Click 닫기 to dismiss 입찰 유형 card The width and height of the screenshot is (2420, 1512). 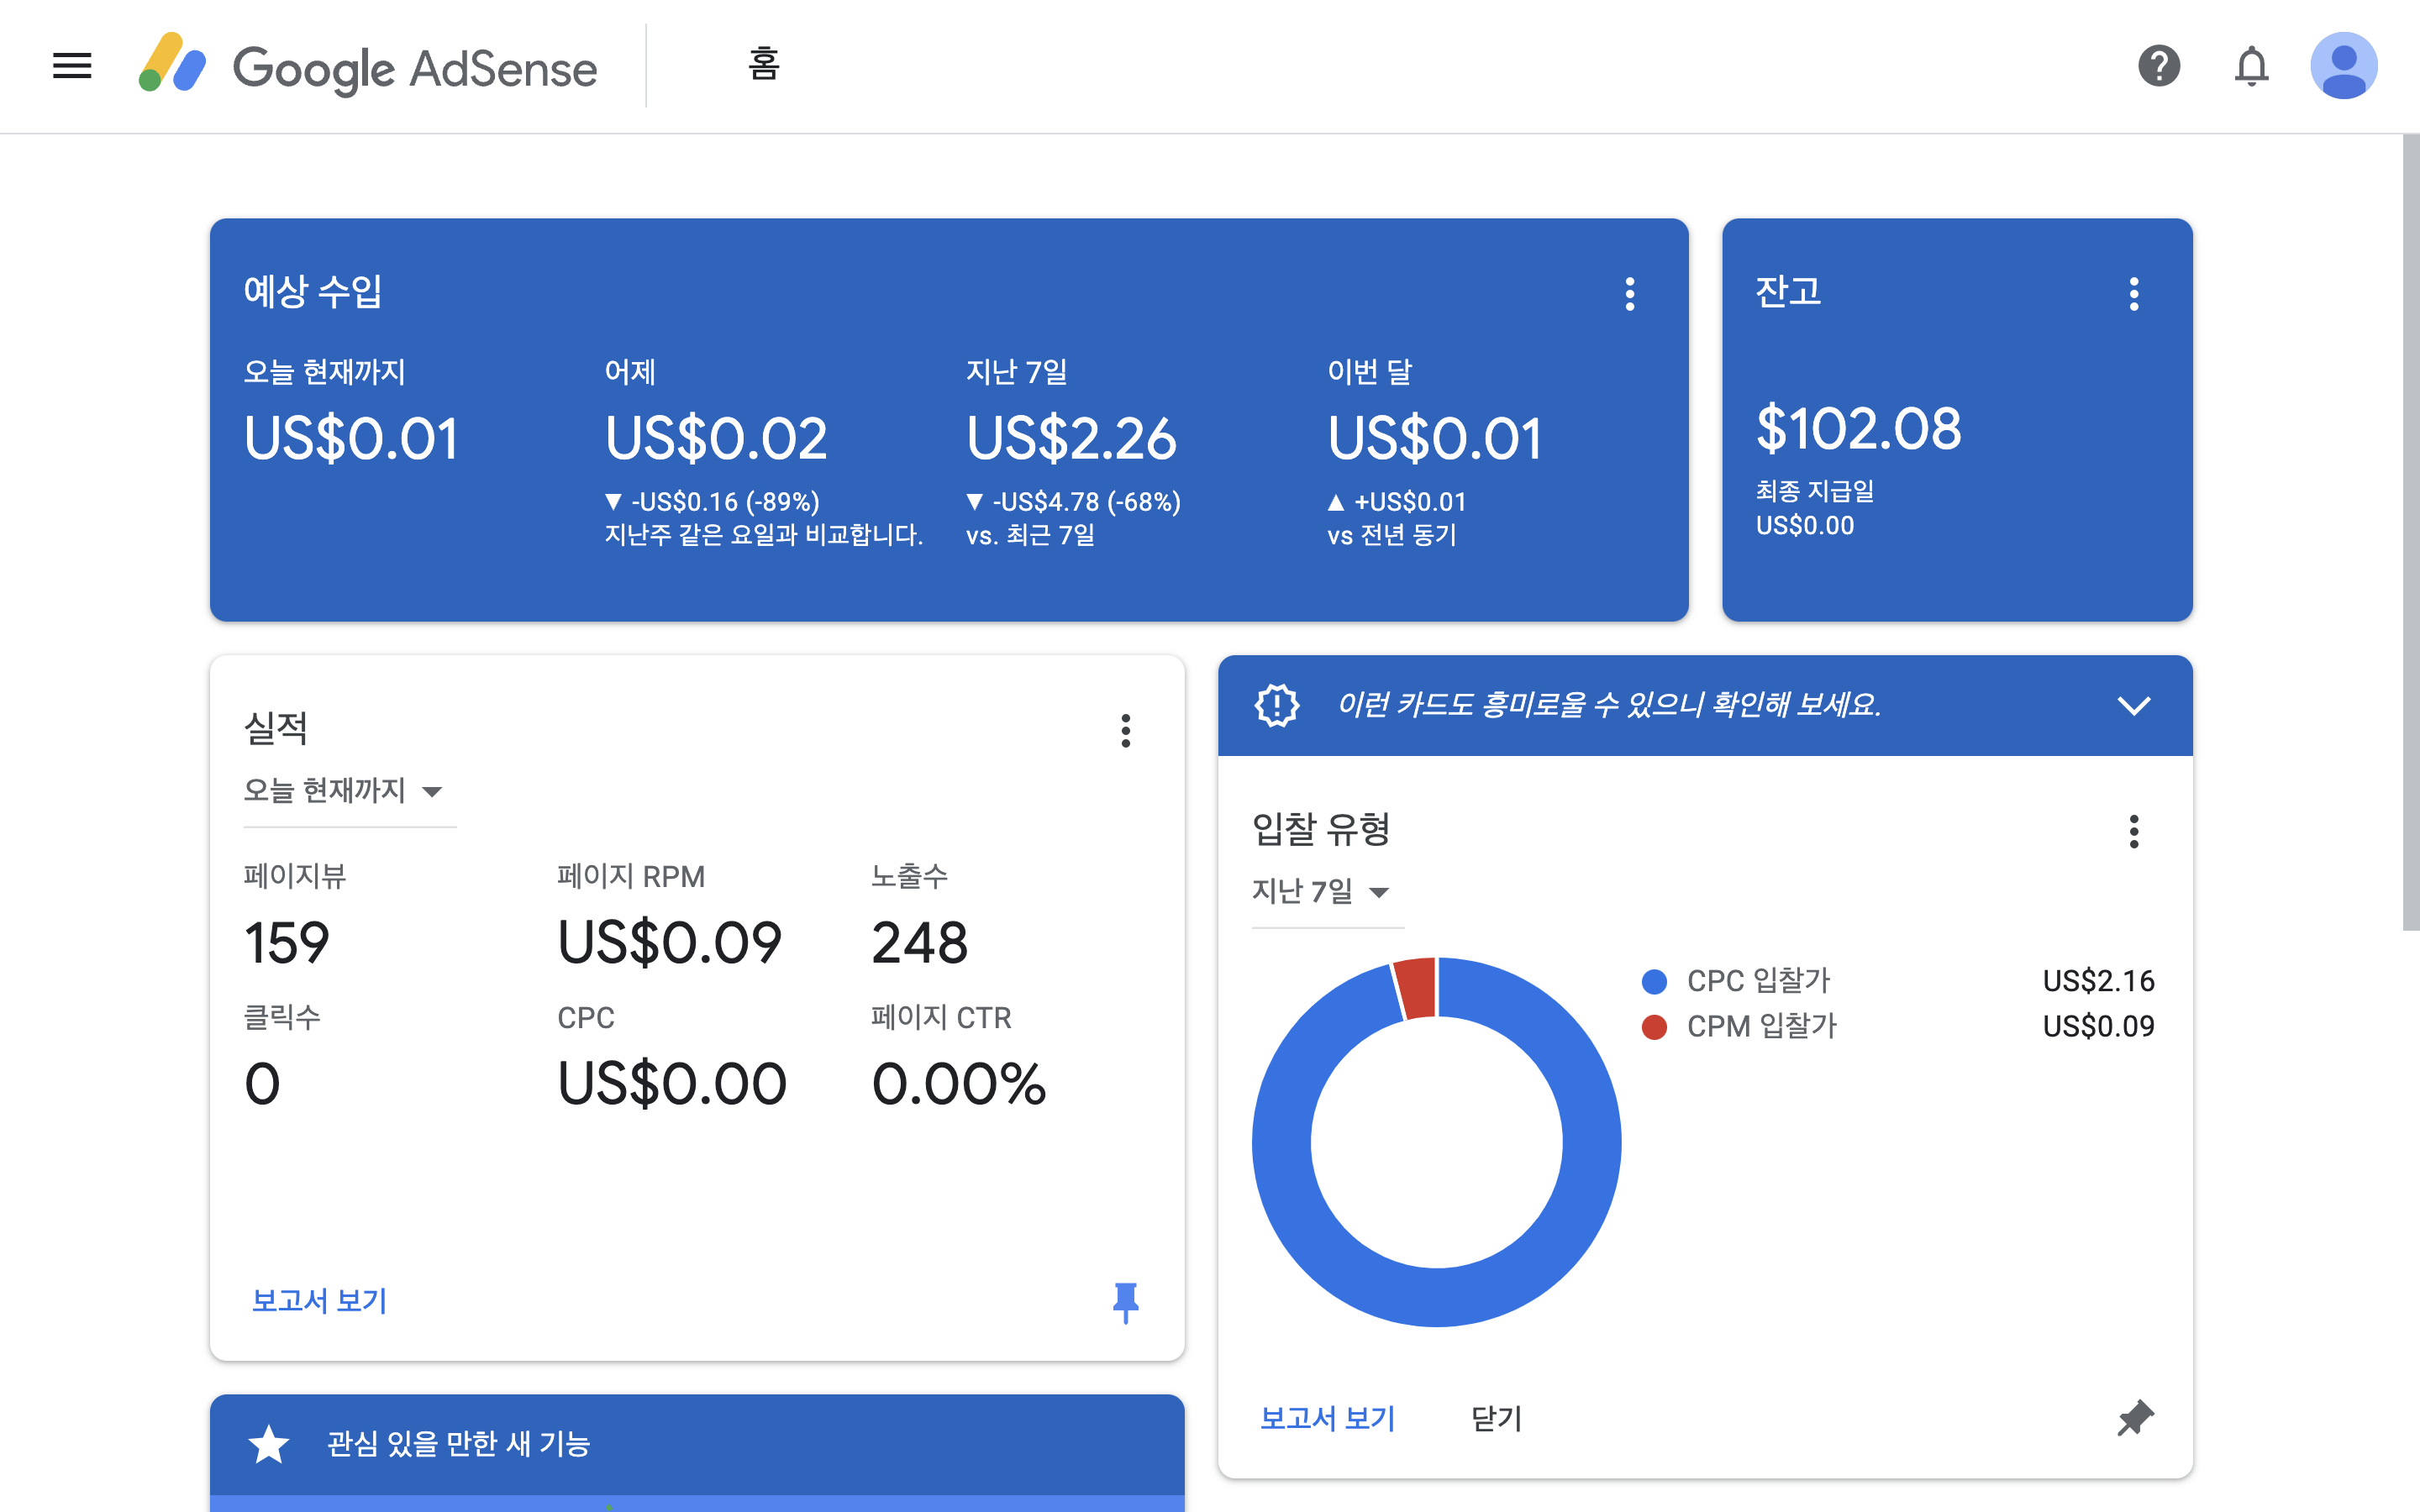1496,1418
